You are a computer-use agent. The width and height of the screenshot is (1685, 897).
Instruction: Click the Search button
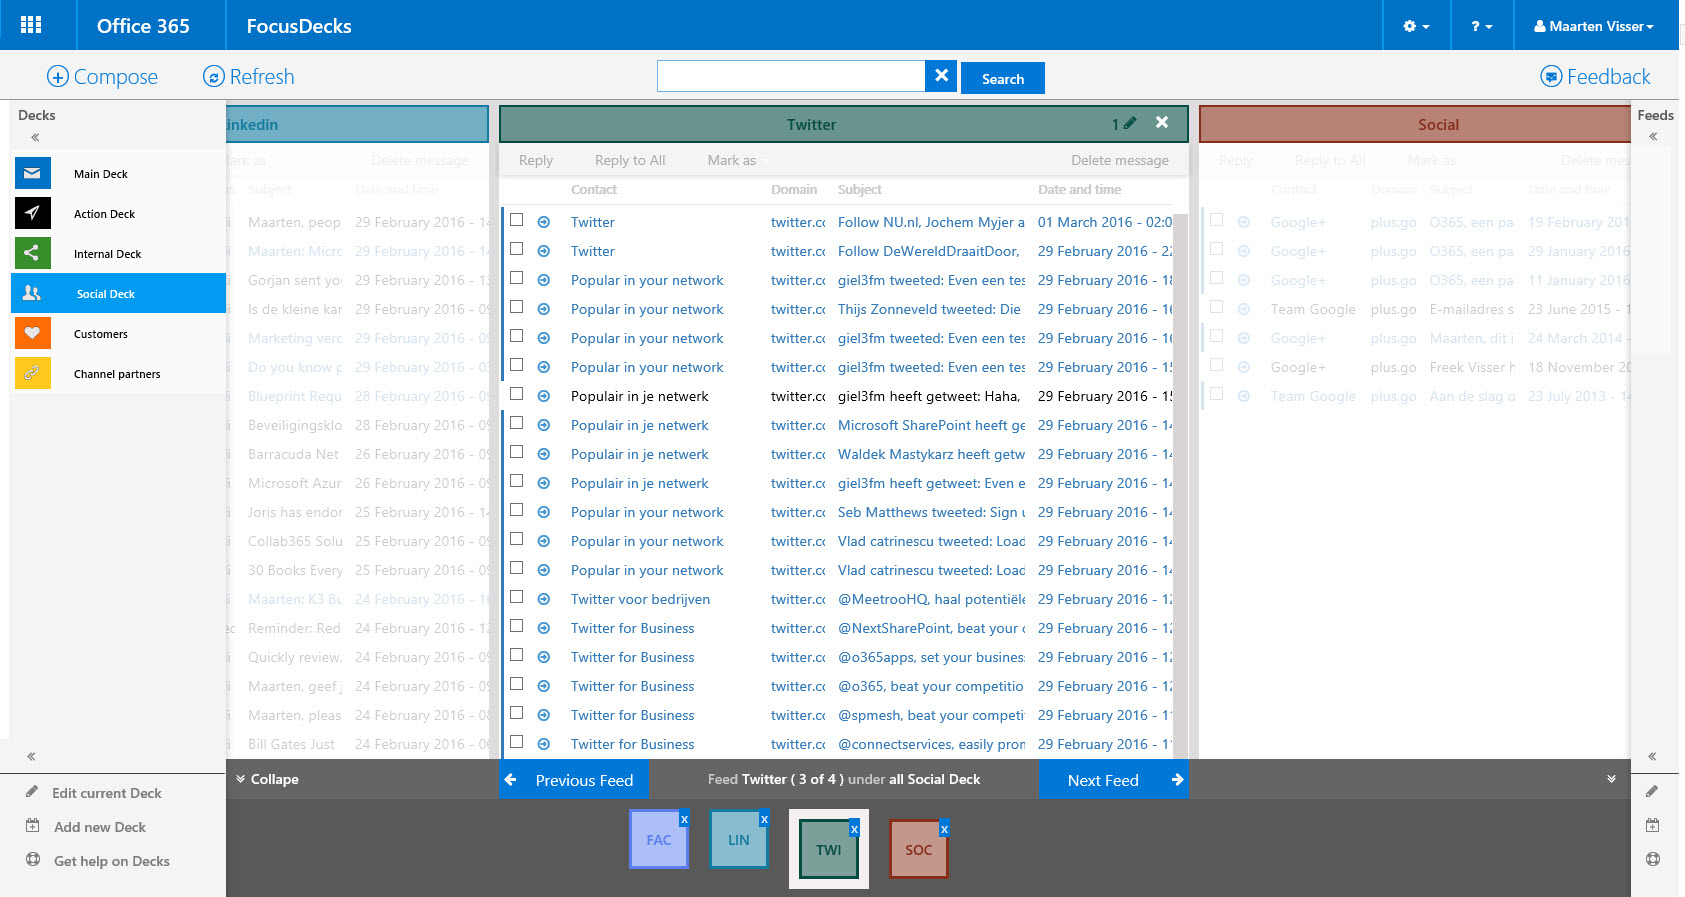[x=1003, y=78]
